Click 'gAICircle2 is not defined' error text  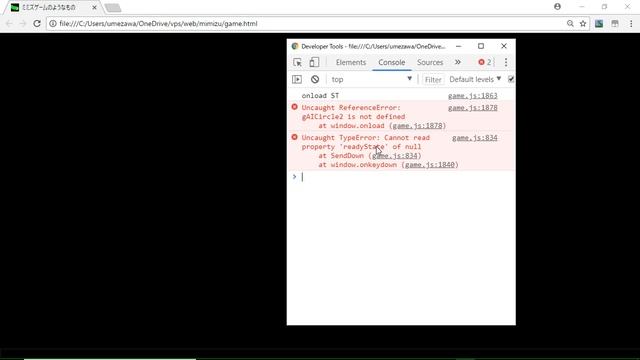[x=353, y=117]
